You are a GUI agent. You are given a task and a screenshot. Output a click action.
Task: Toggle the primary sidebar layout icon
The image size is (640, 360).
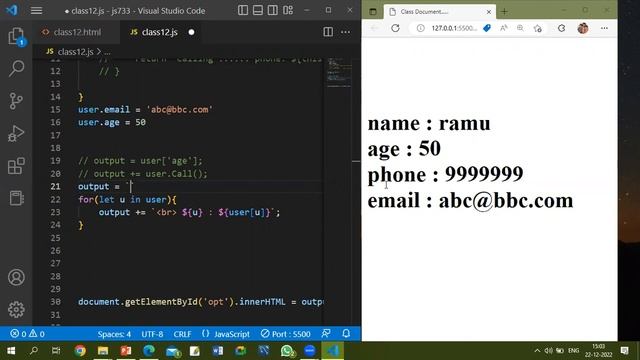[243, 10]
